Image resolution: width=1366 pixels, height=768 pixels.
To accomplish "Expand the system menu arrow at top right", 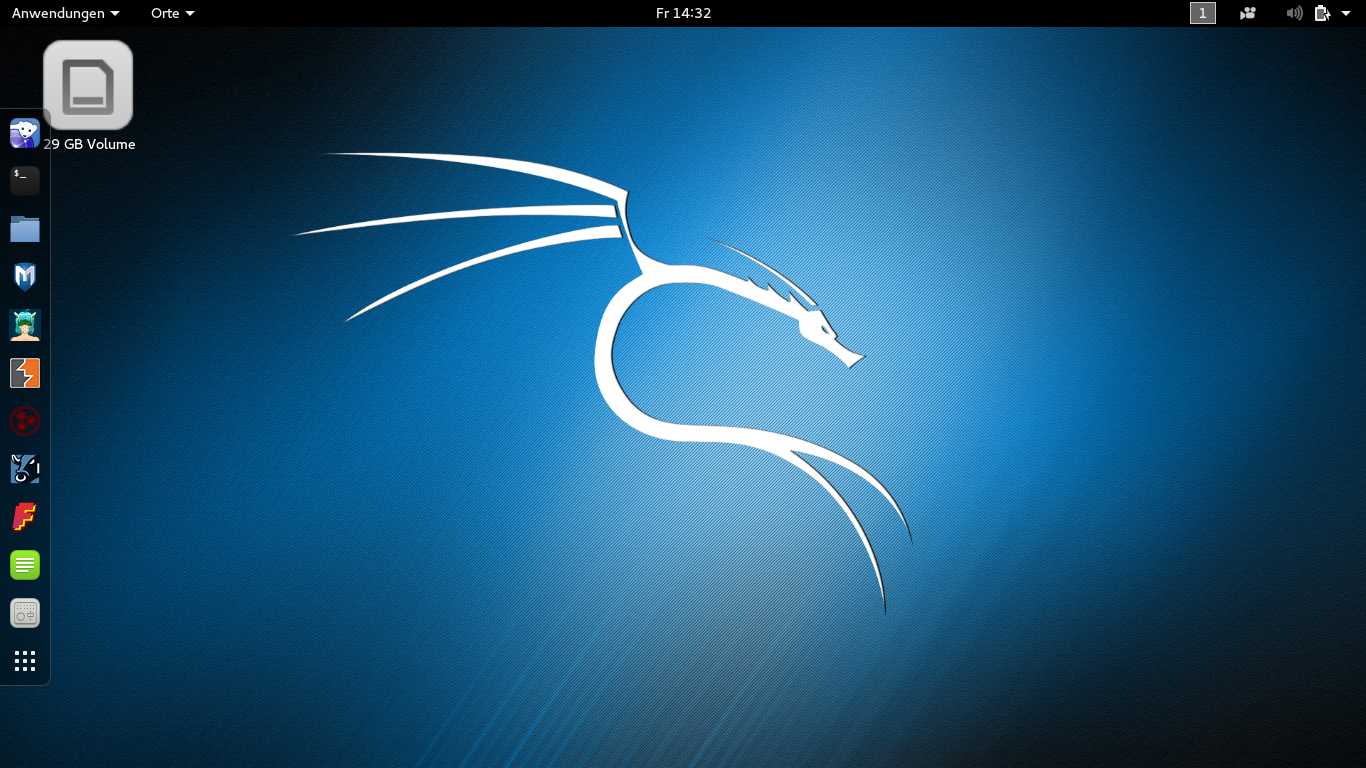I will (x=1346, y=13).
